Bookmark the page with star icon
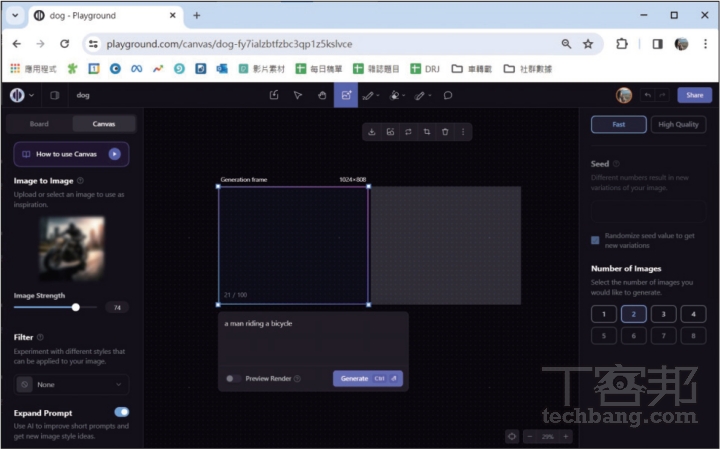This screenshot has width=720, height=449. click(588, 44)
